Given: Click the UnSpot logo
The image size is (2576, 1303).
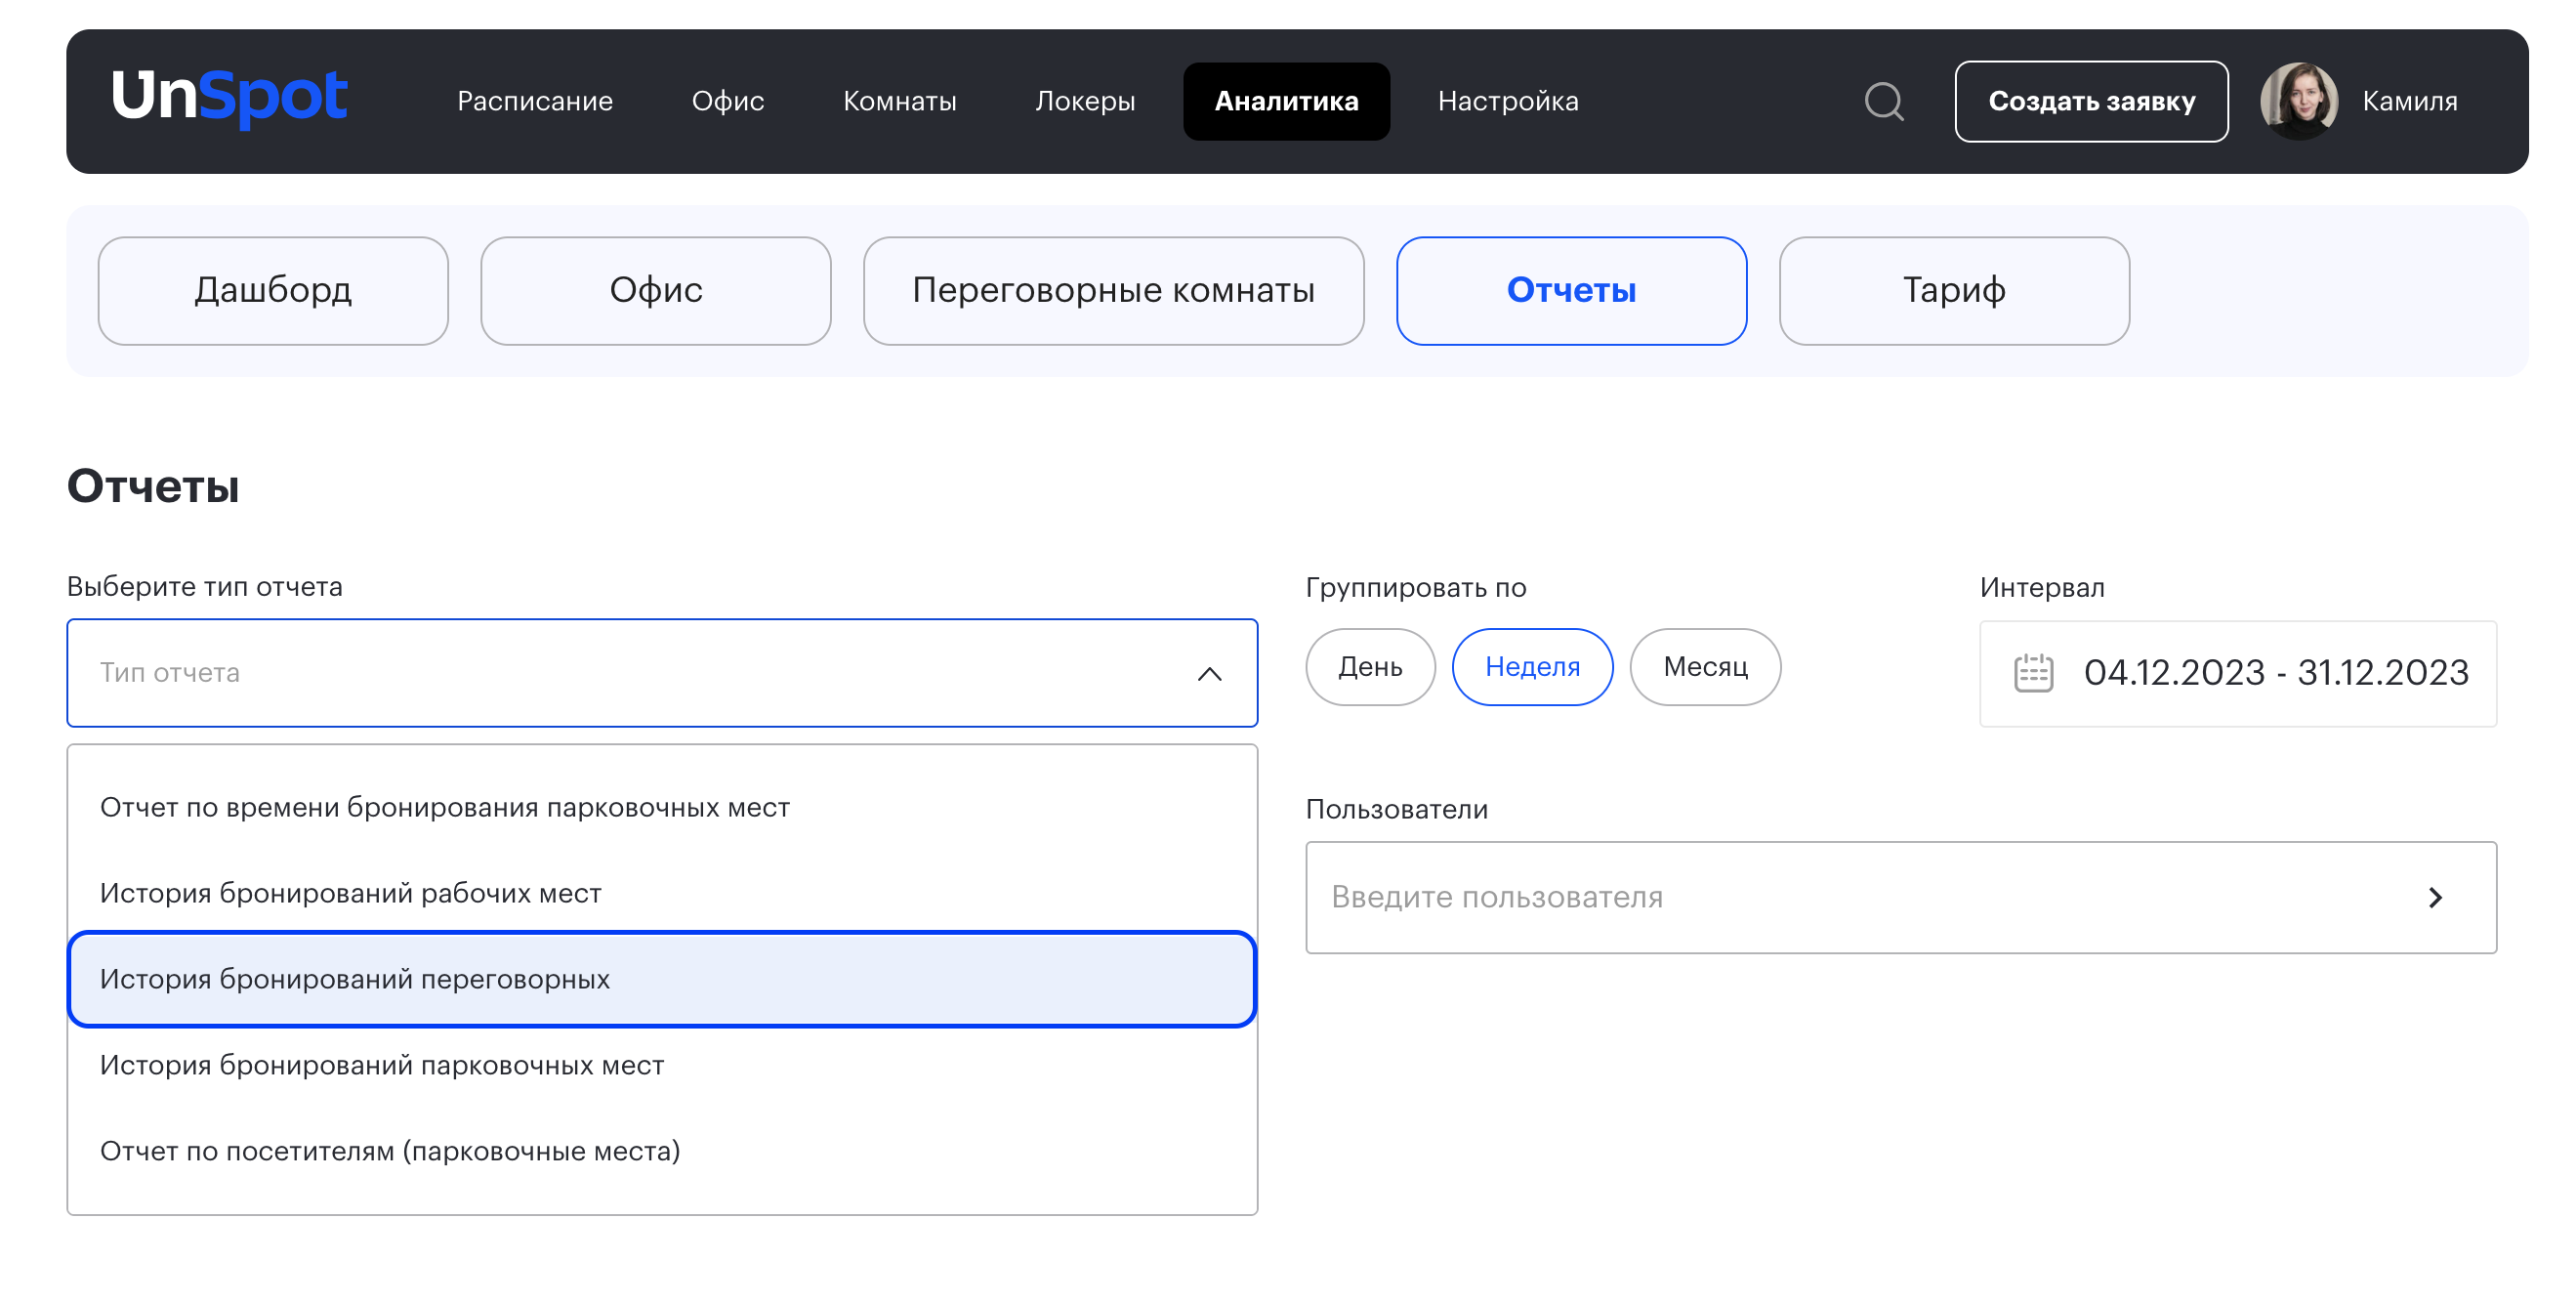Looking at the screenshot, I should (x=229, y=97).
